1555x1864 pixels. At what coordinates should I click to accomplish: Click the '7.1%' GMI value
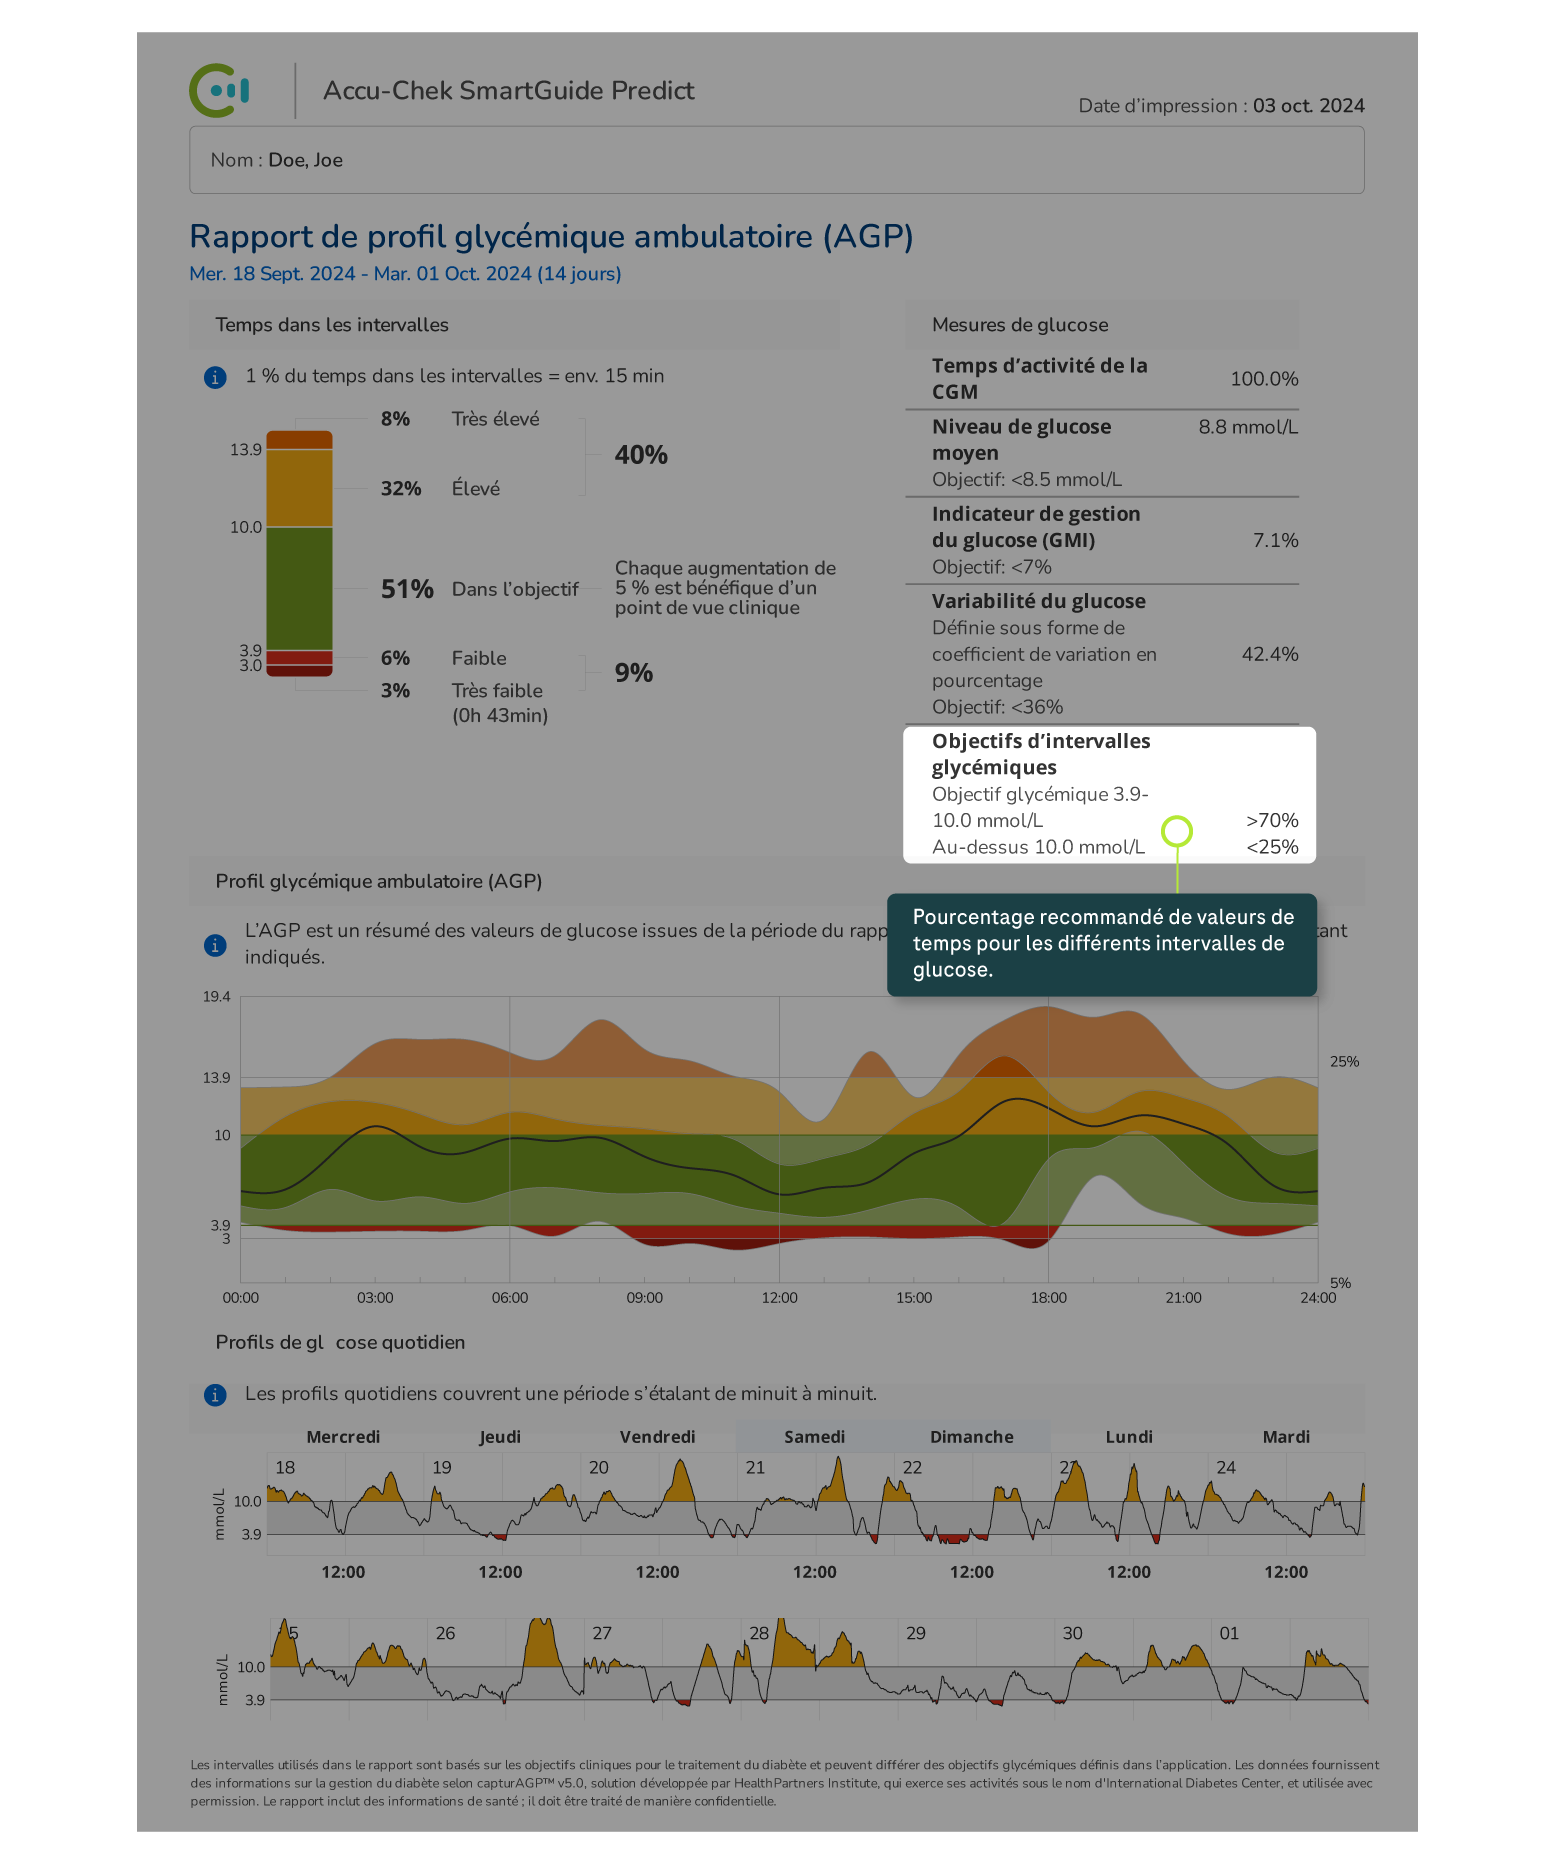click(1276, 541)
